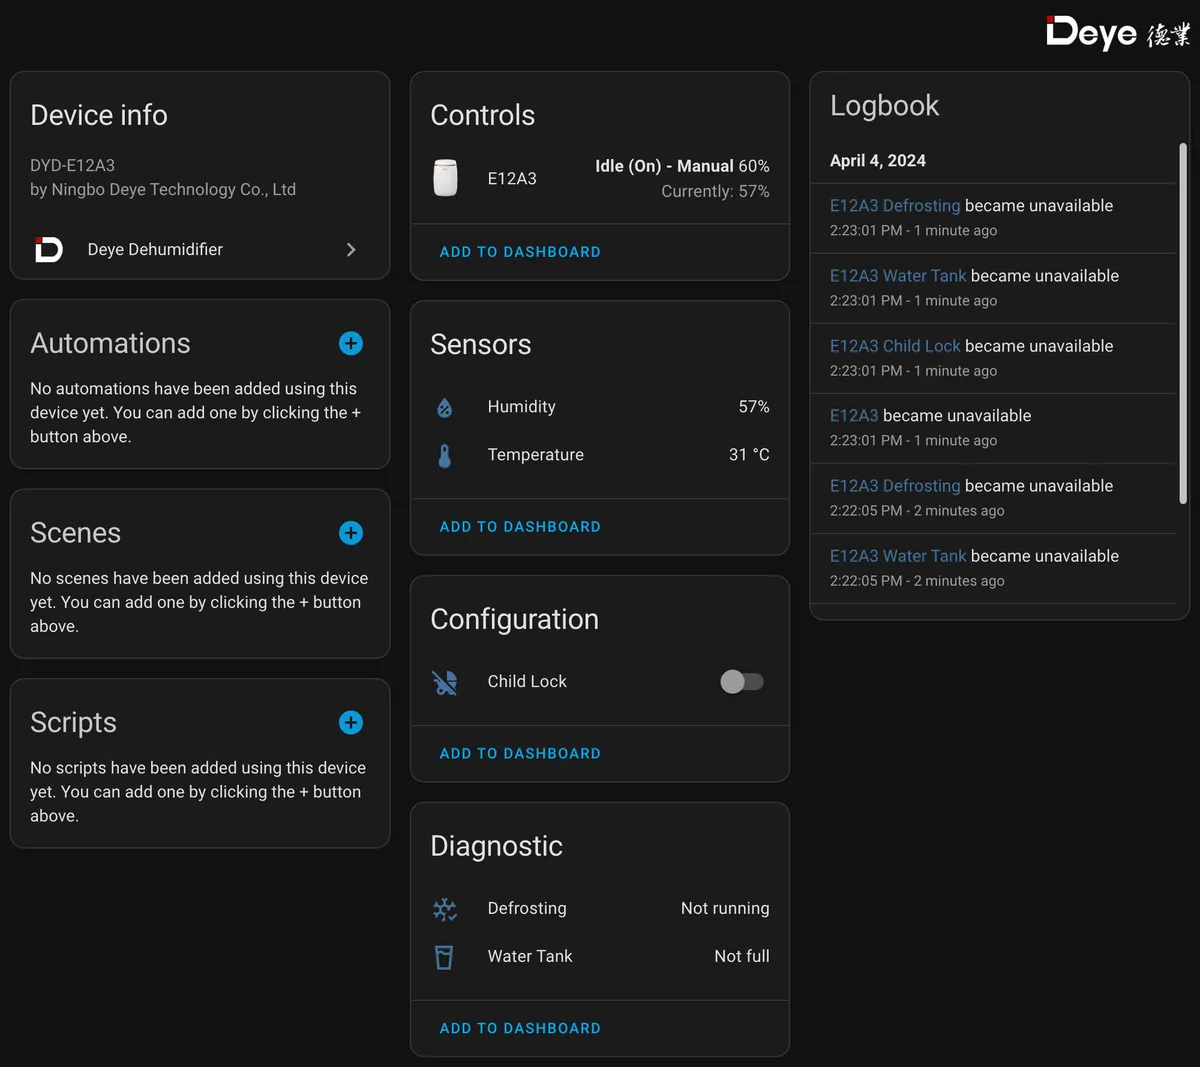Screen dimensions: 1200x1067
Task: Add a new script with plus icon
Action: click(351, 722)
